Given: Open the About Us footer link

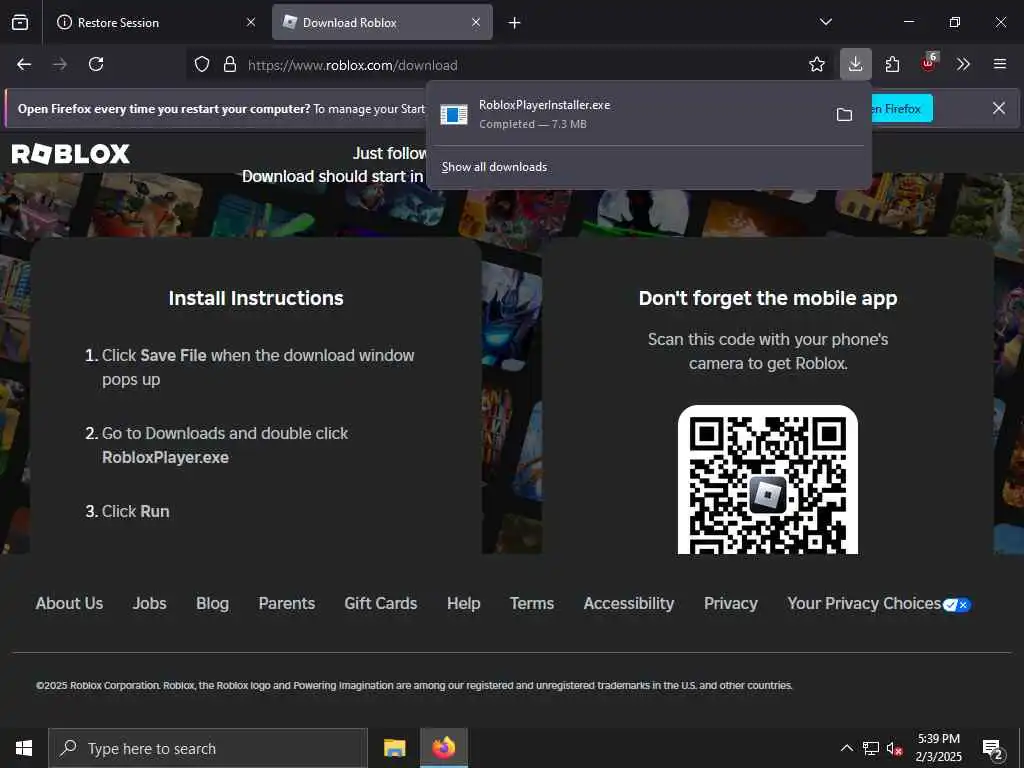Looking at the screenshot, I should pos(69,603).
